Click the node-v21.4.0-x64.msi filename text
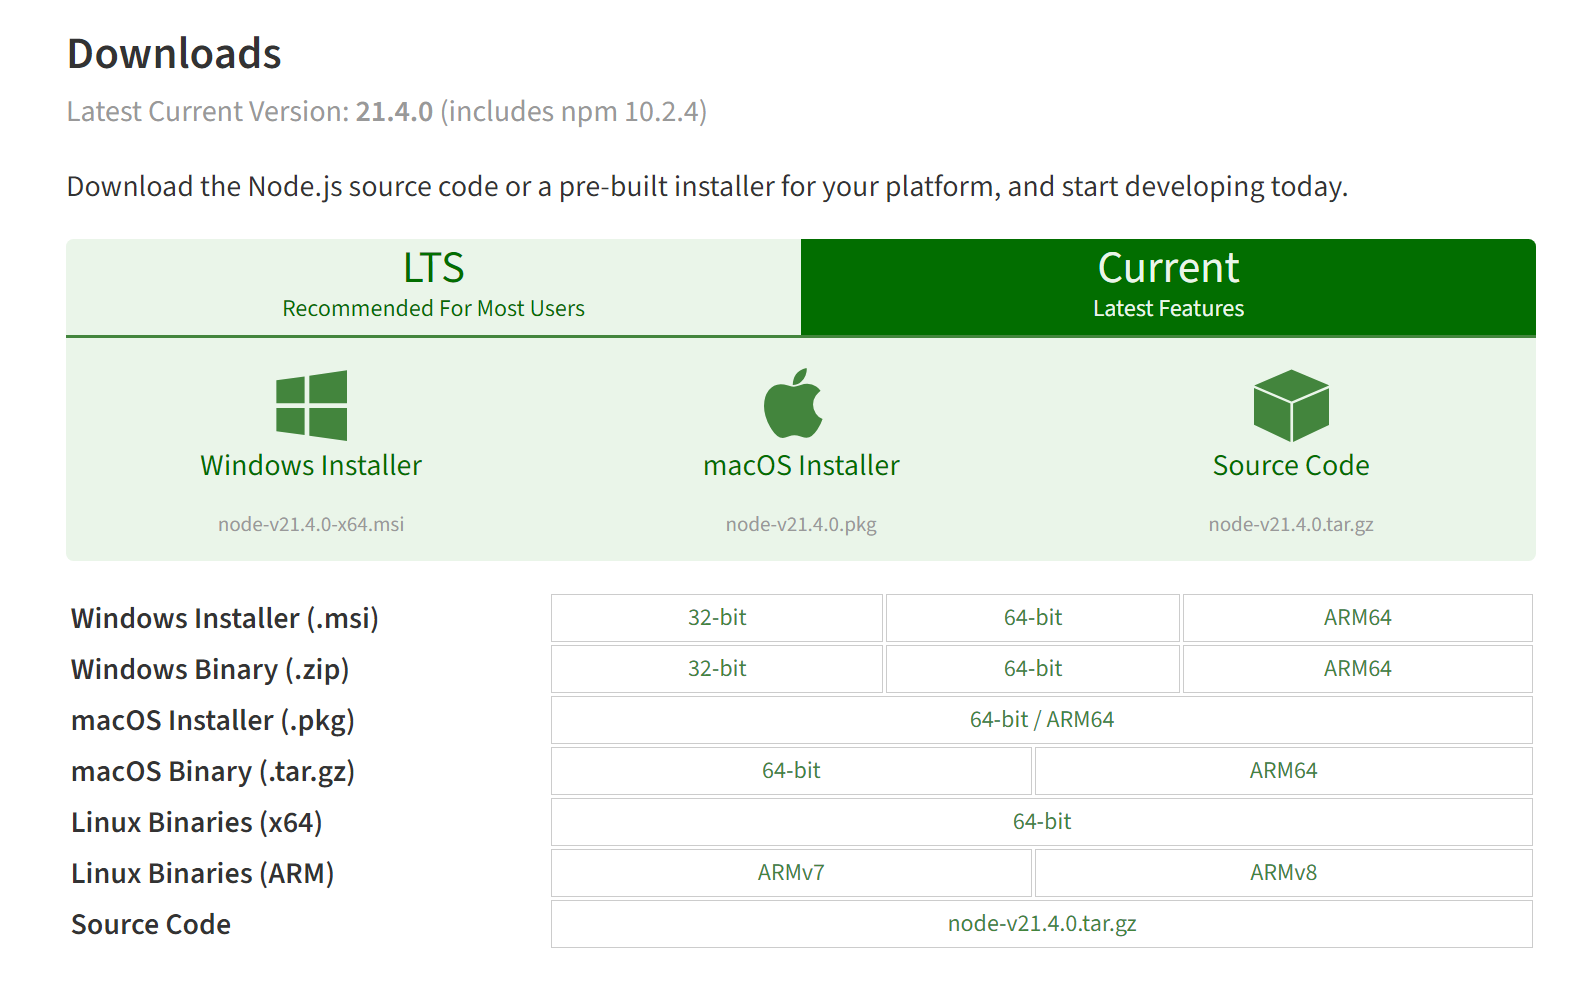 pyautogui.click(x=311, y=524)
